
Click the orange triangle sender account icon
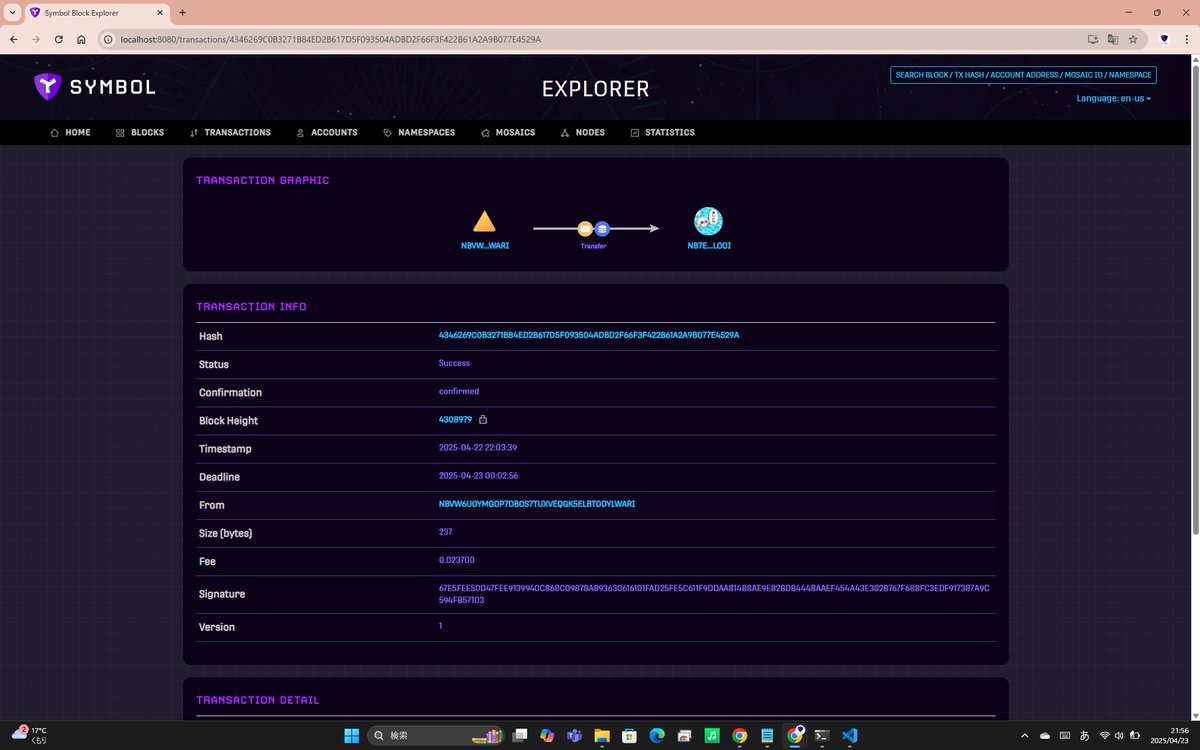pyautogui.click(x=484, y=222)
